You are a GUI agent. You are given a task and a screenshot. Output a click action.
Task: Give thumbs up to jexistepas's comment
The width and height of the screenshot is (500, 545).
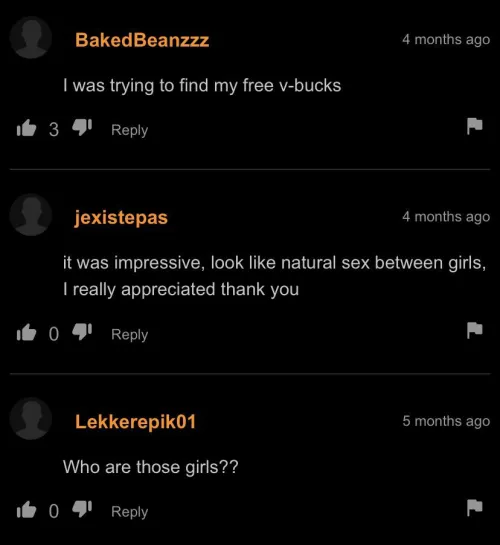coord(26,332)
